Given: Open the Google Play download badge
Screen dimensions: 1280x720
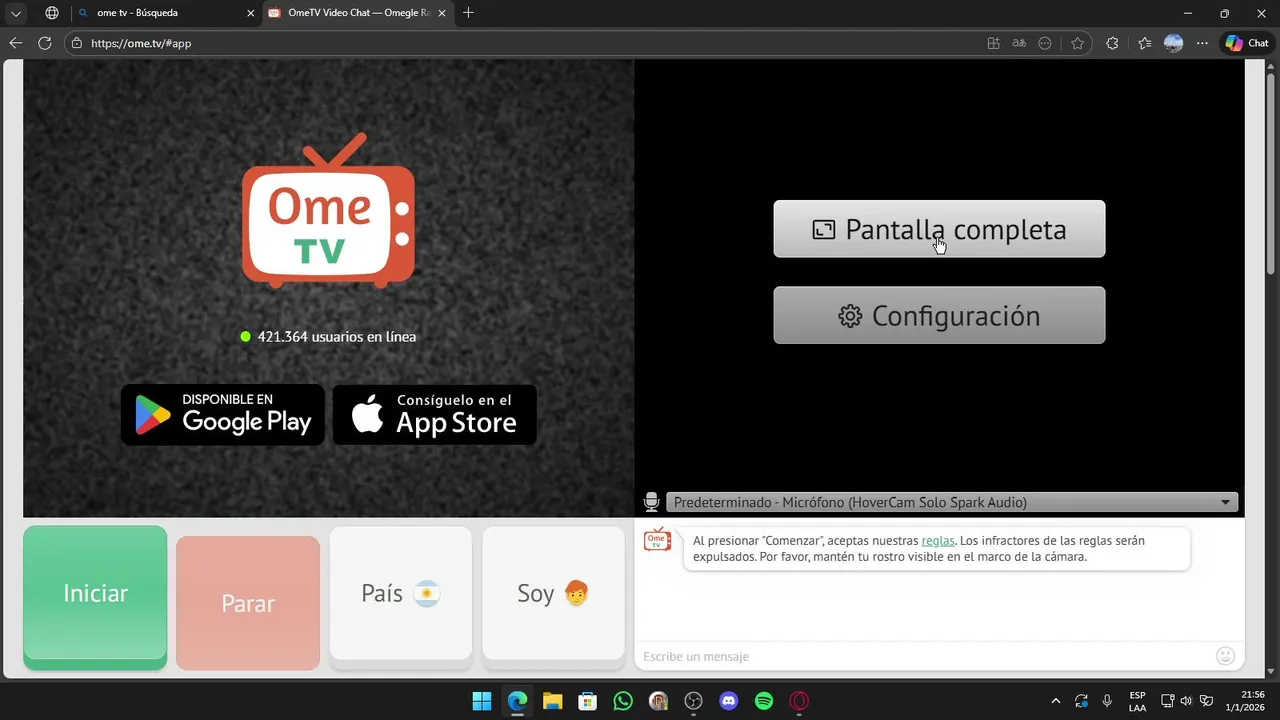Looking at the screenshot, I should point(223,415).
